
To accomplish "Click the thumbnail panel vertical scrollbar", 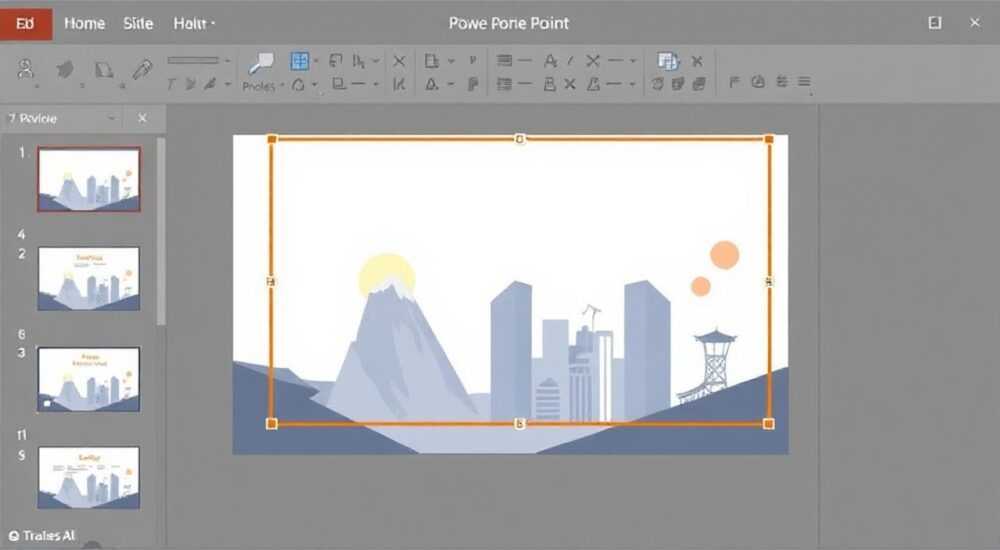I will [x=161, y=231].
